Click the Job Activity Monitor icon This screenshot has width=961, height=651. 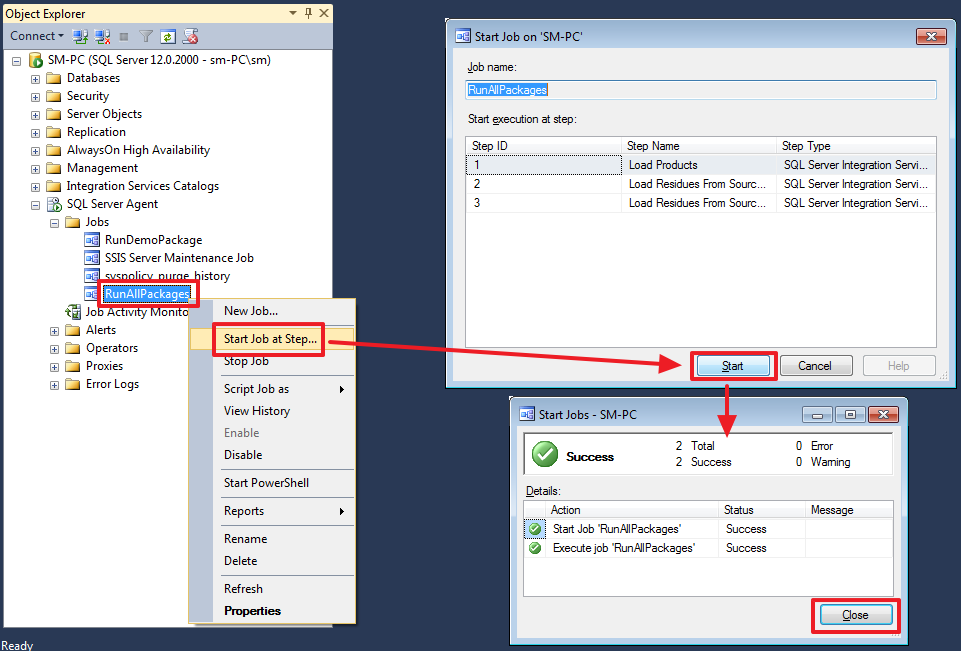[74, 312]
